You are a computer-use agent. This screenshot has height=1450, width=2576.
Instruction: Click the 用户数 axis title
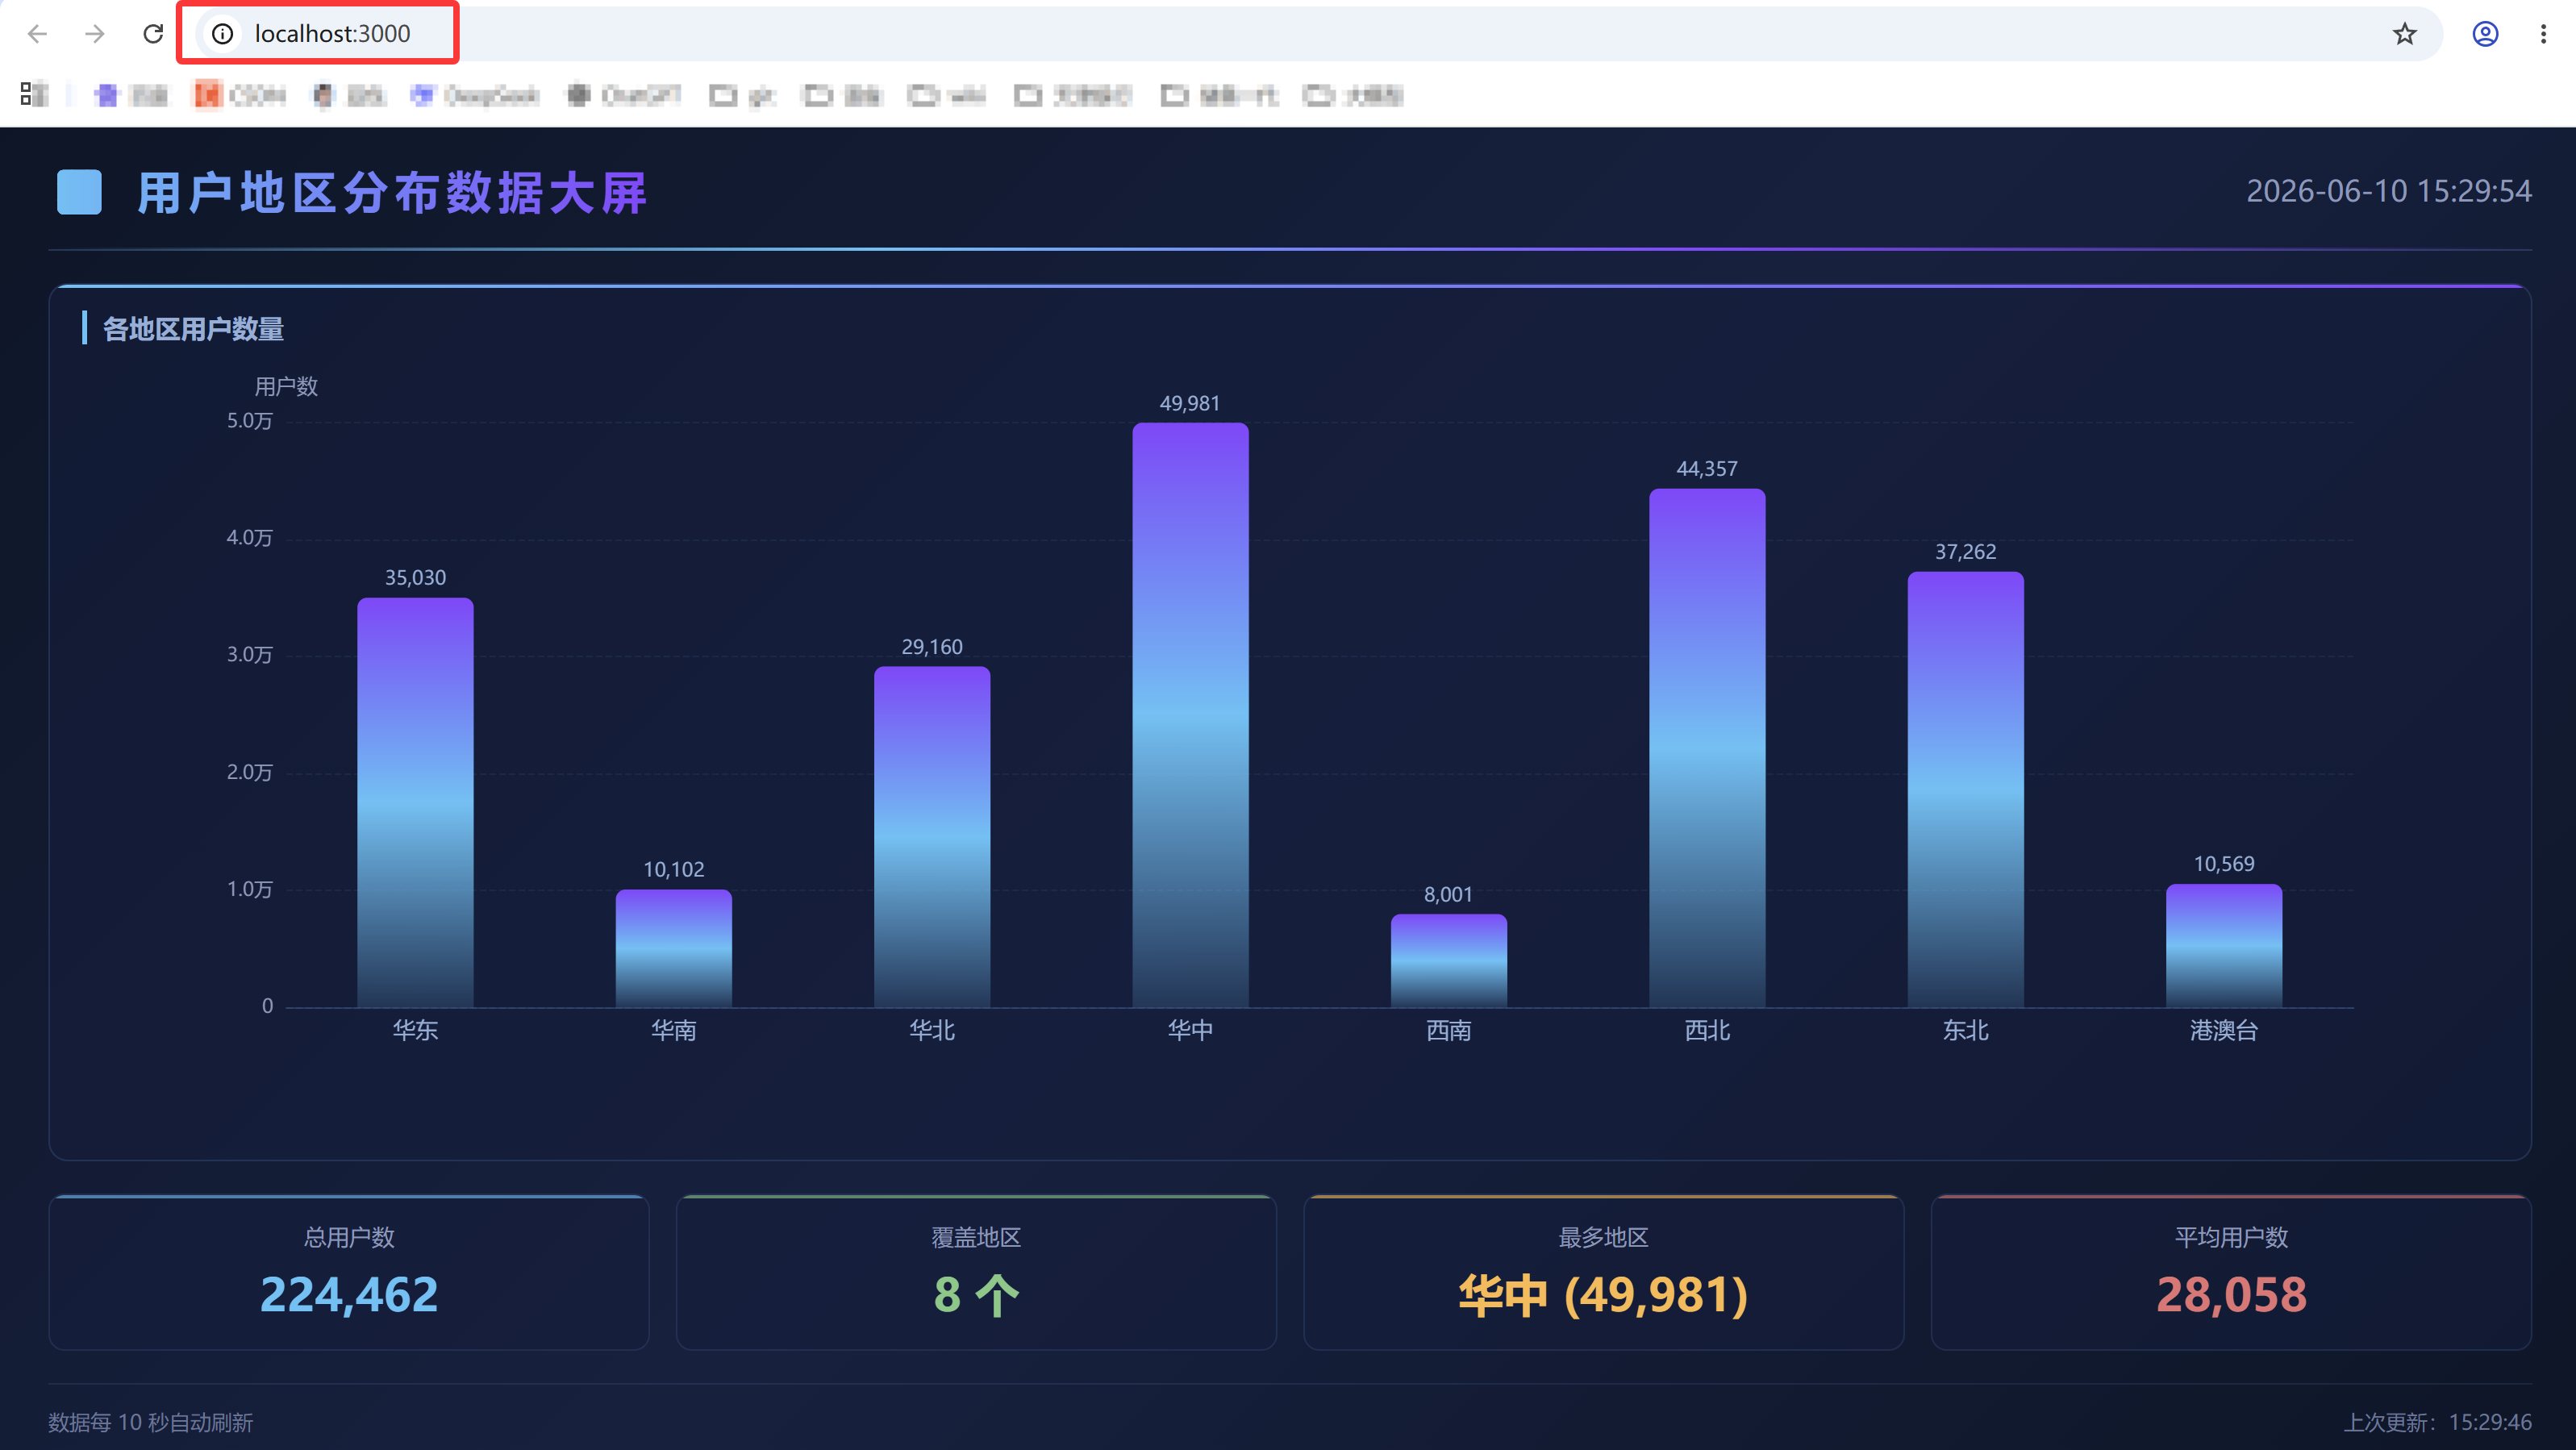click(286, 387)
